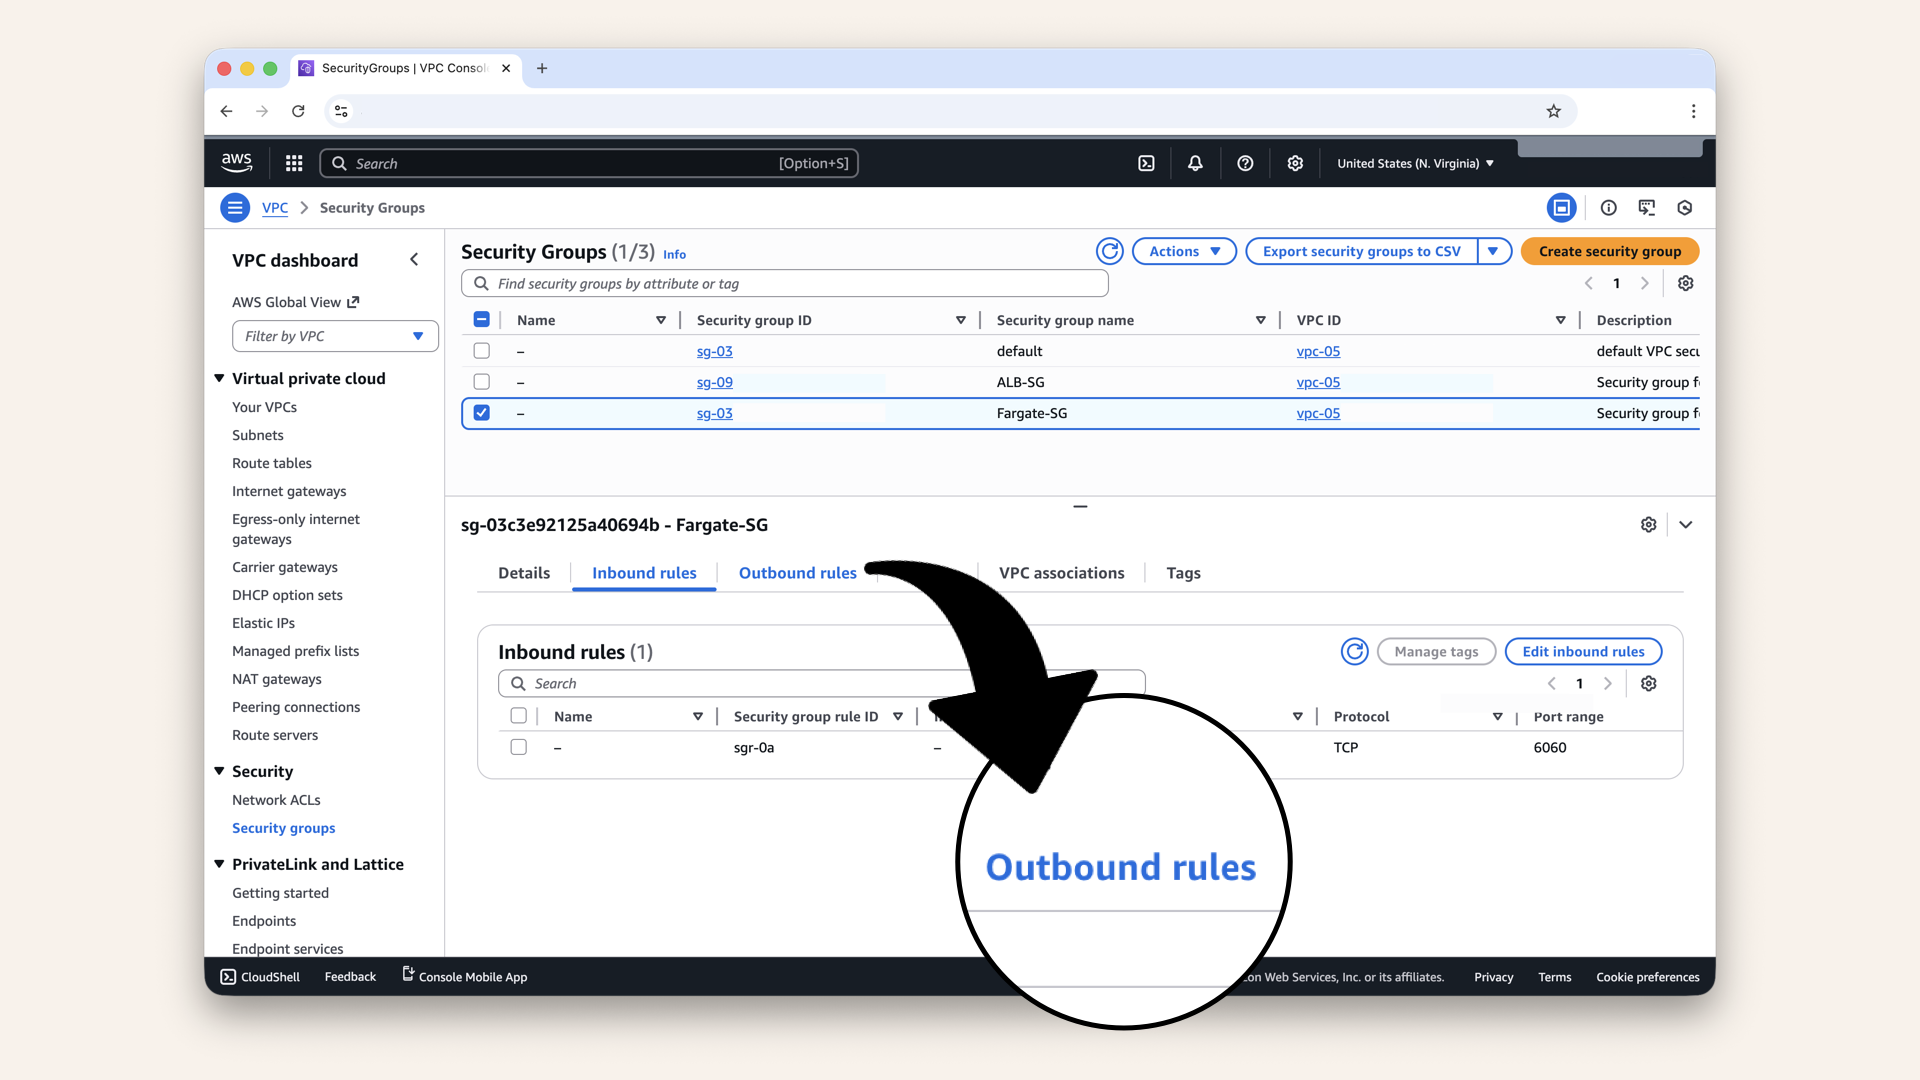Image resolution: width=1920 pixels, height=1080 pixels.
Task: Open the AWS Help panel via the question mark icon
Action: pos(1245,162)
